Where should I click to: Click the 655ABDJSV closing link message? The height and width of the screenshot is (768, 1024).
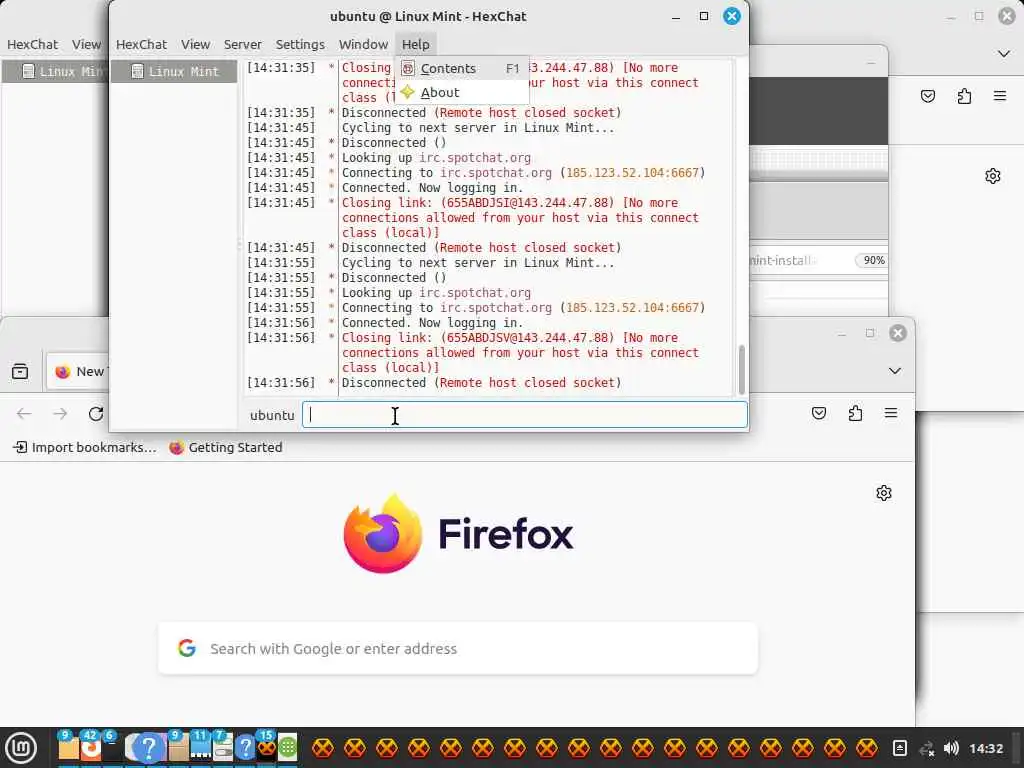pyautogui.click(x=520, y=353)
